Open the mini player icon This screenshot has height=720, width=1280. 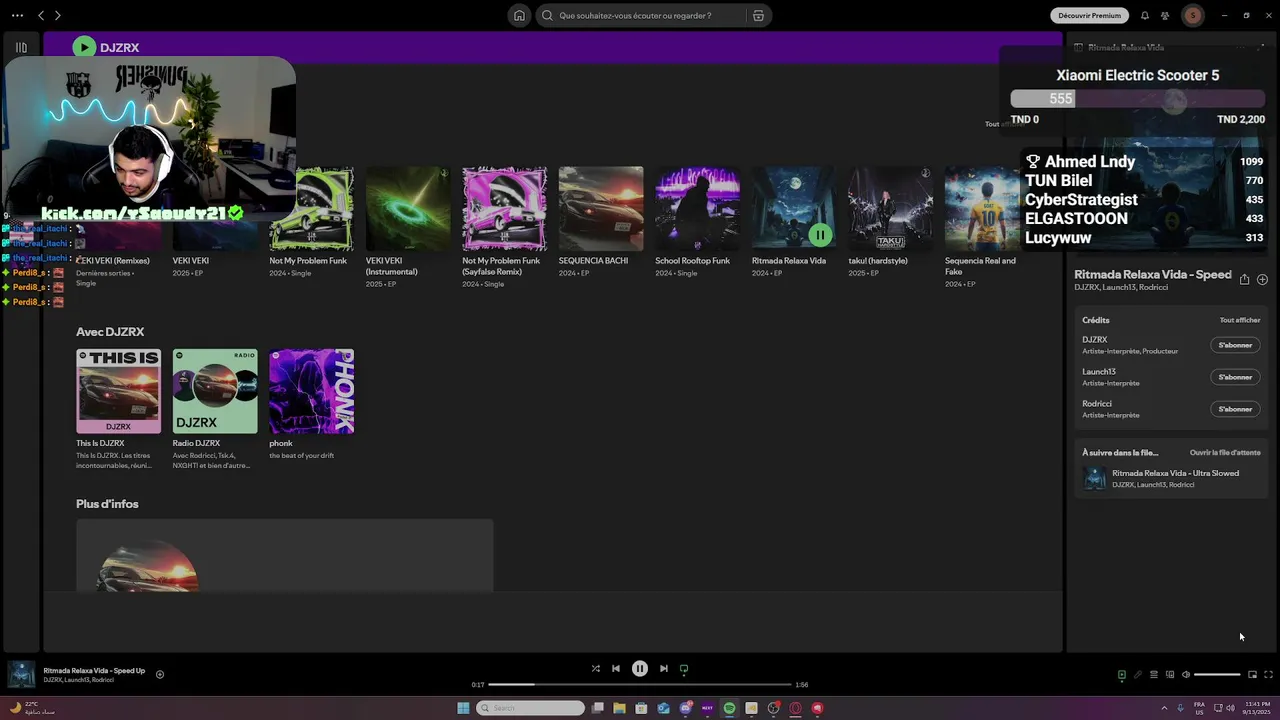(x=1252, y=675)
